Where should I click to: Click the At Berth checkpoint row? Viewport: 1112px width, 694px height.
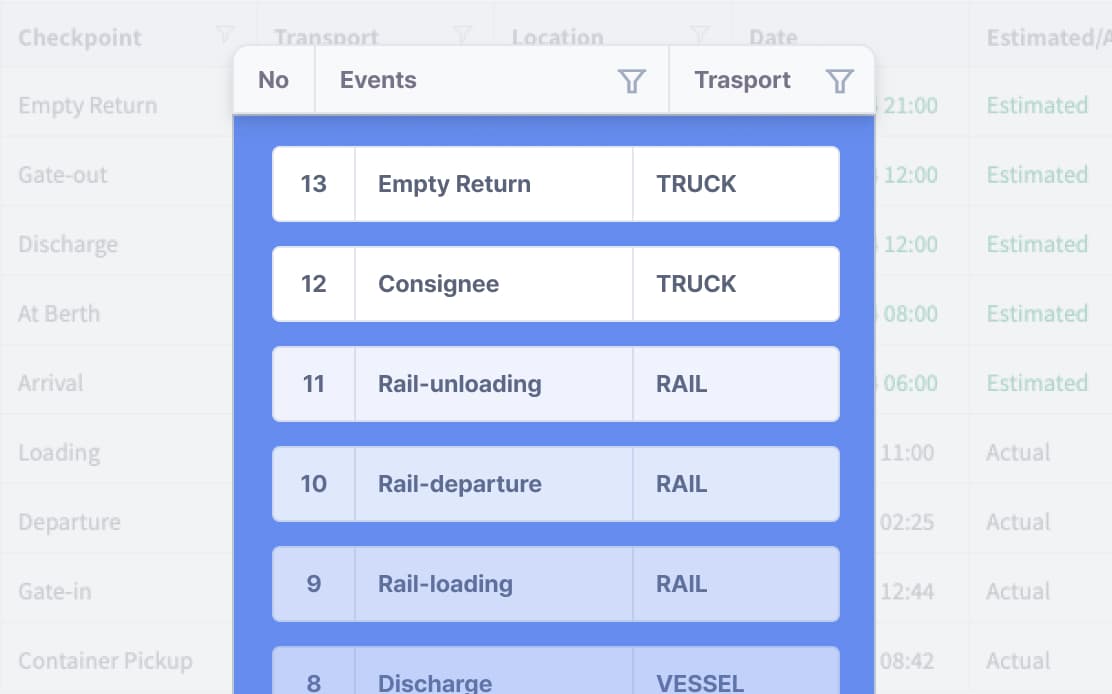click(x=58, y=314)
